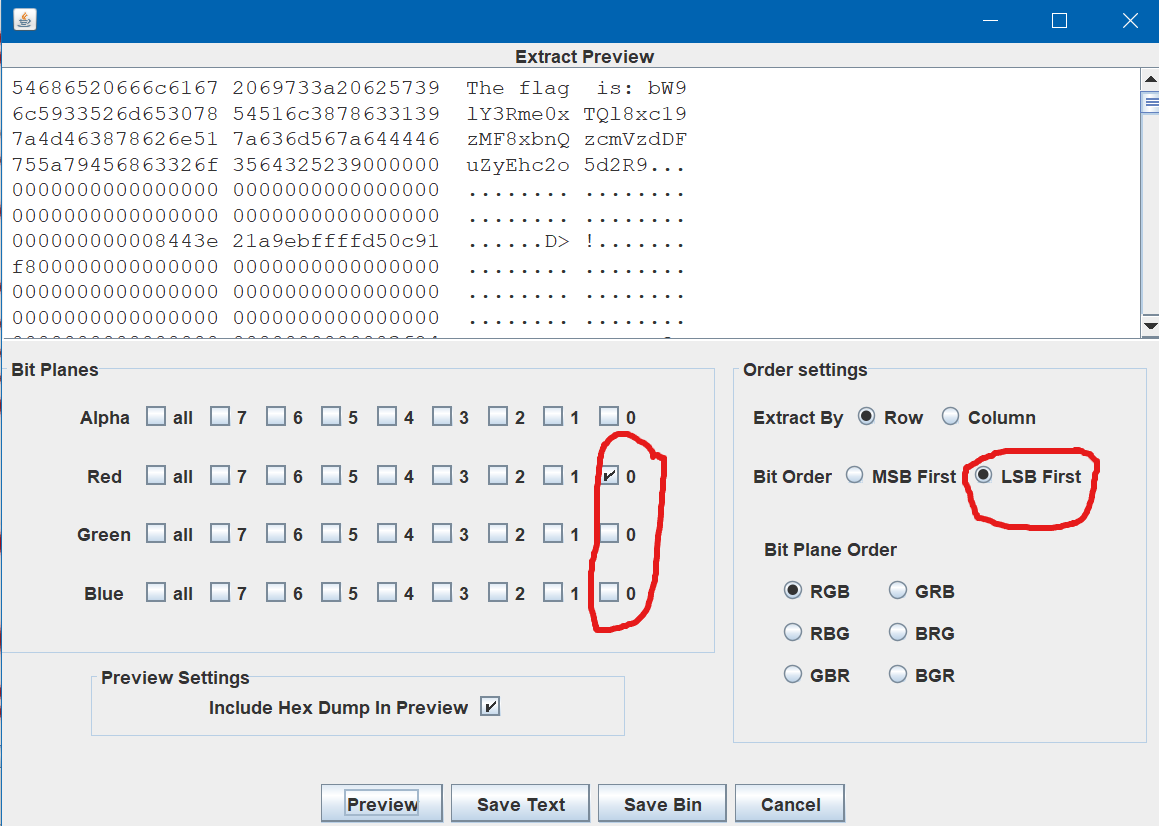Viewport: 1159px width, 826px height.
Task: Choose MSB First bit order
Action: click(854, 476)
